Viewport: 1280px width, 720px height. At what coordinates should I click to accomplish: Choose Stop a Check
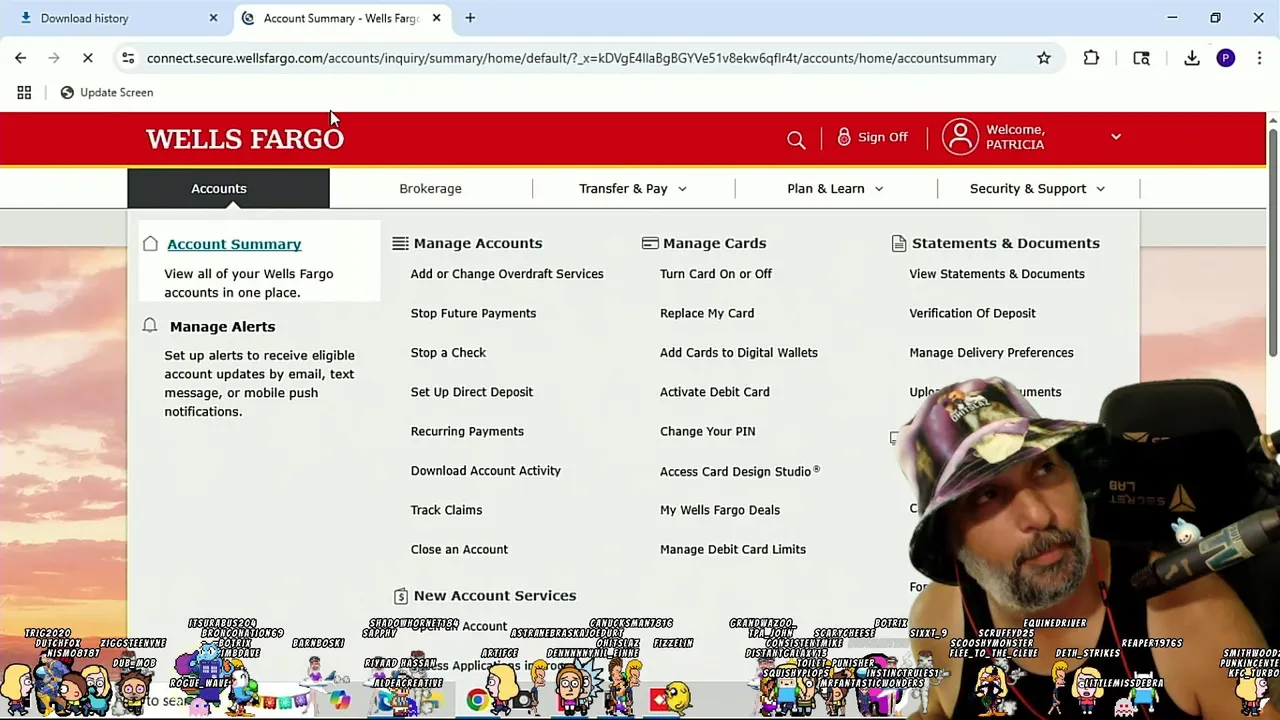448,352
